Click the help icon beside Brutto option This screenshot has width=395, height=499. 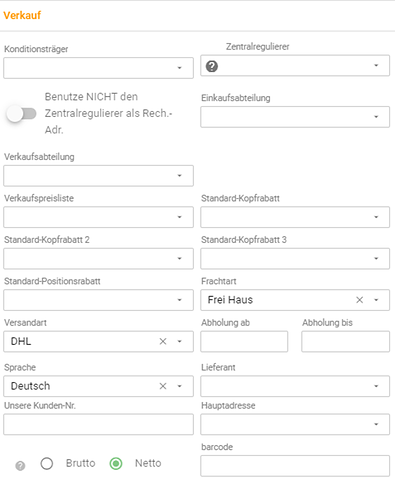pos(20,466)
